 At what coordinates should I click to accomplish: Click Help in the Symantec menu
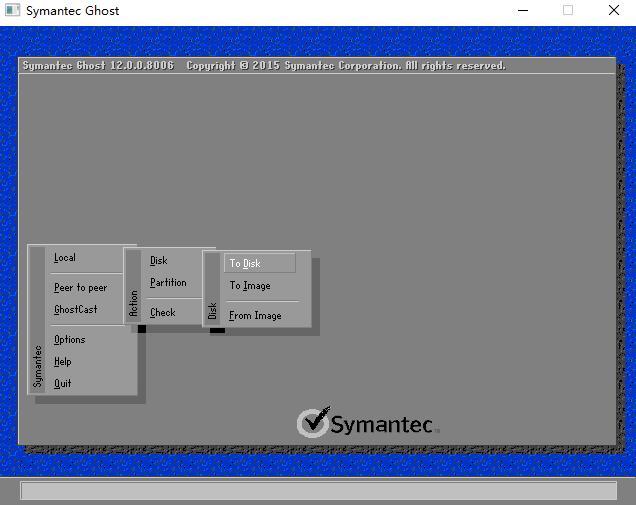tap(62, 361)
